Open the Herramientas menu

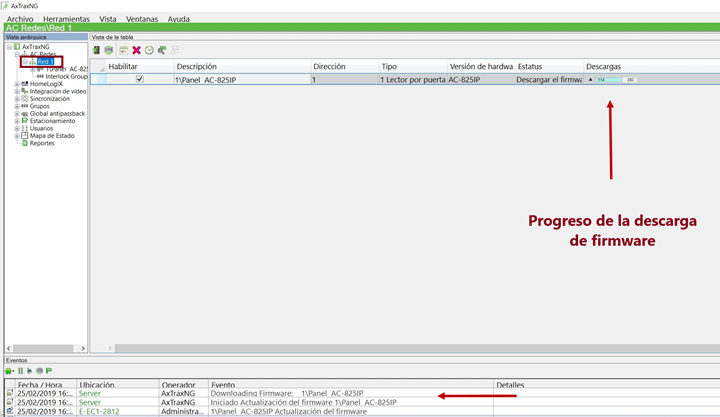click(x=66, y=19)
